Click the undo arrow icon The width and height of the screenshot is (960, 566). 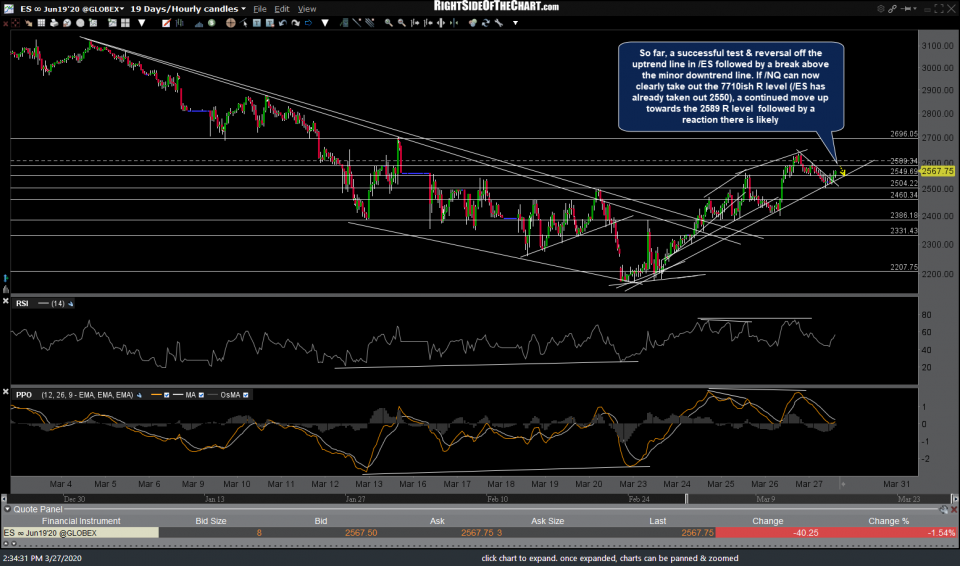[x=283, y=23]
